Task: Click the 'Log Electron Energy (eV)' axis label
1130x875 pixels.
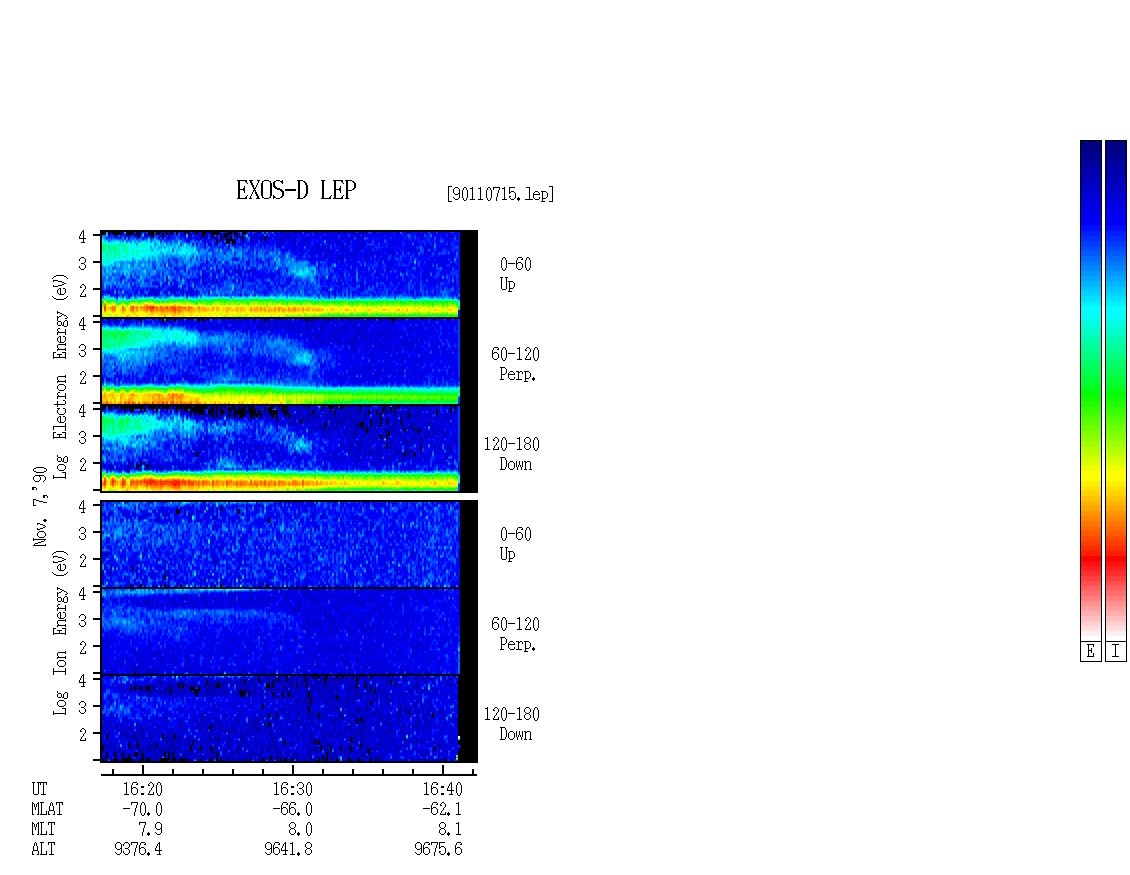Action: click(60, 376)
